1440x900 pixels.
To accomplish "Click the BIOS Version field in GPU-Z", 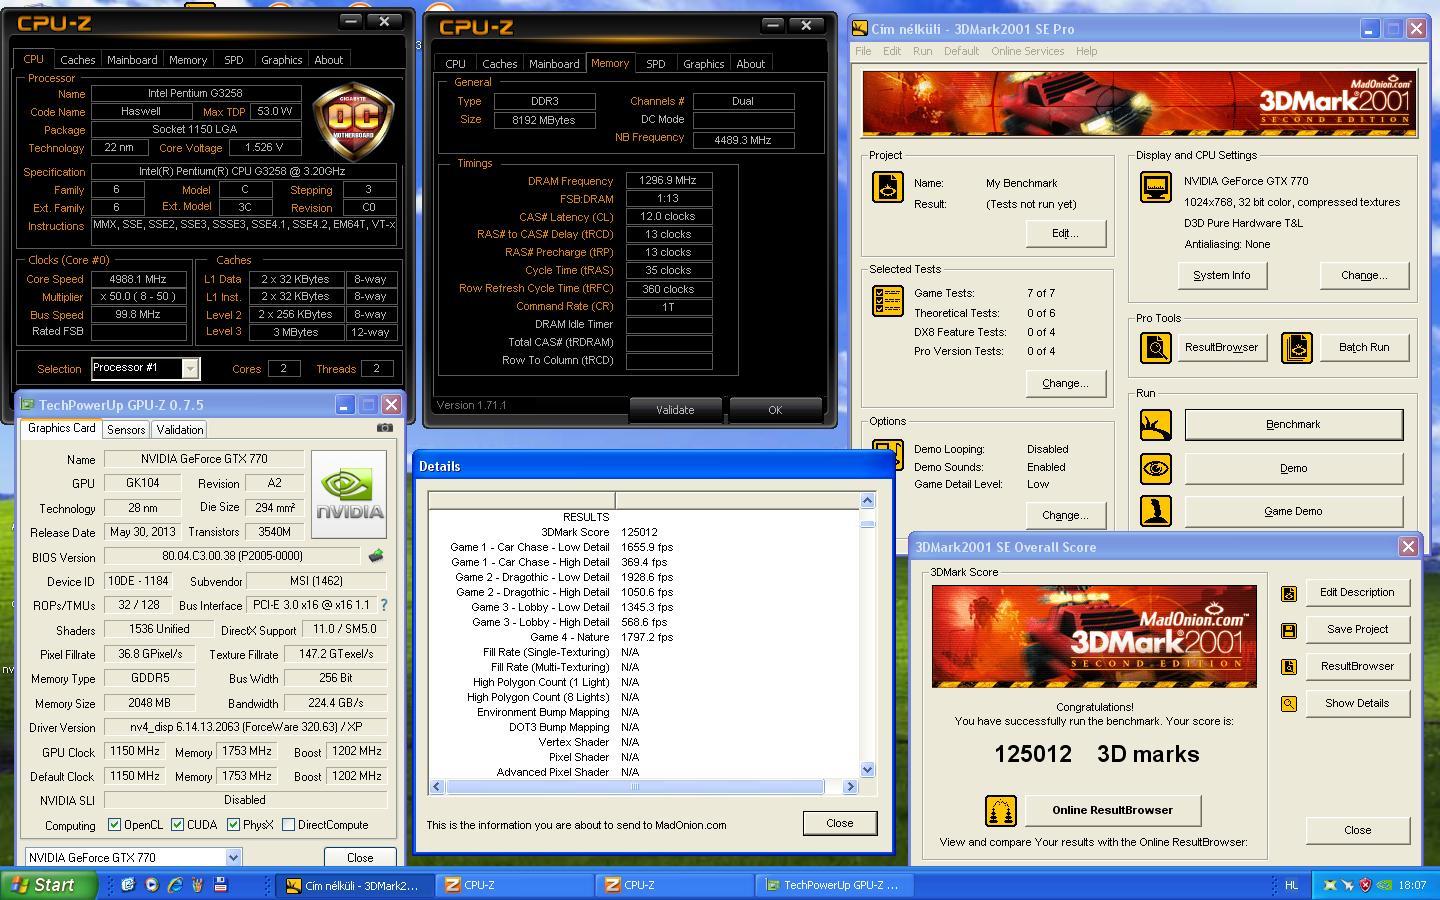I will point(232,556).
